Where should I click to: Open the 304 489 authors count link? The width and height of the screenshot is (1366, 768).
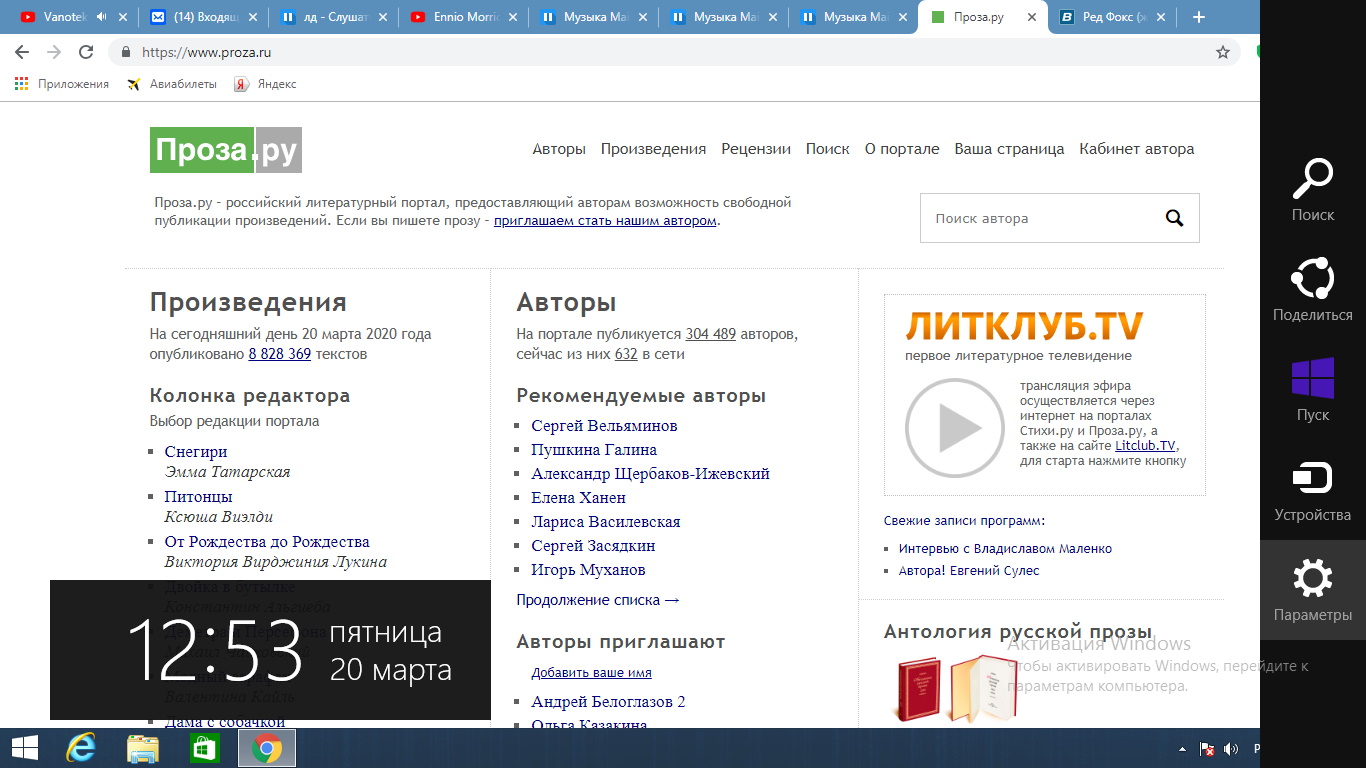tap(711, 334)
